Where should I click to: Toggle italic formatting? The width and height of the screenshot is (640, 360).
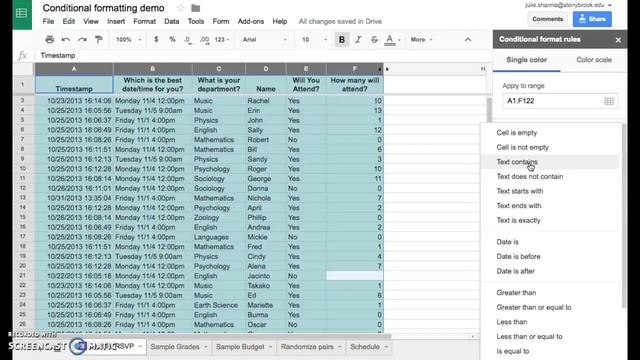click(358, 40)
